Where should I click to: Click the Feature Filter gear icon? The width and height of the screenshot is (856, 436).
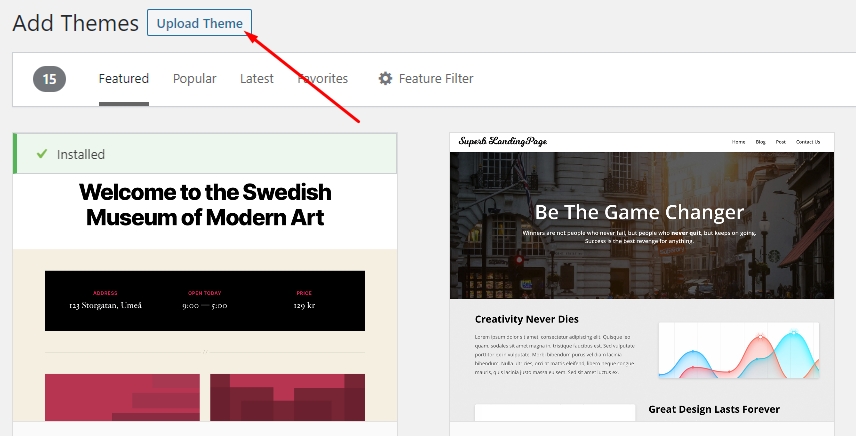(385, 79)
